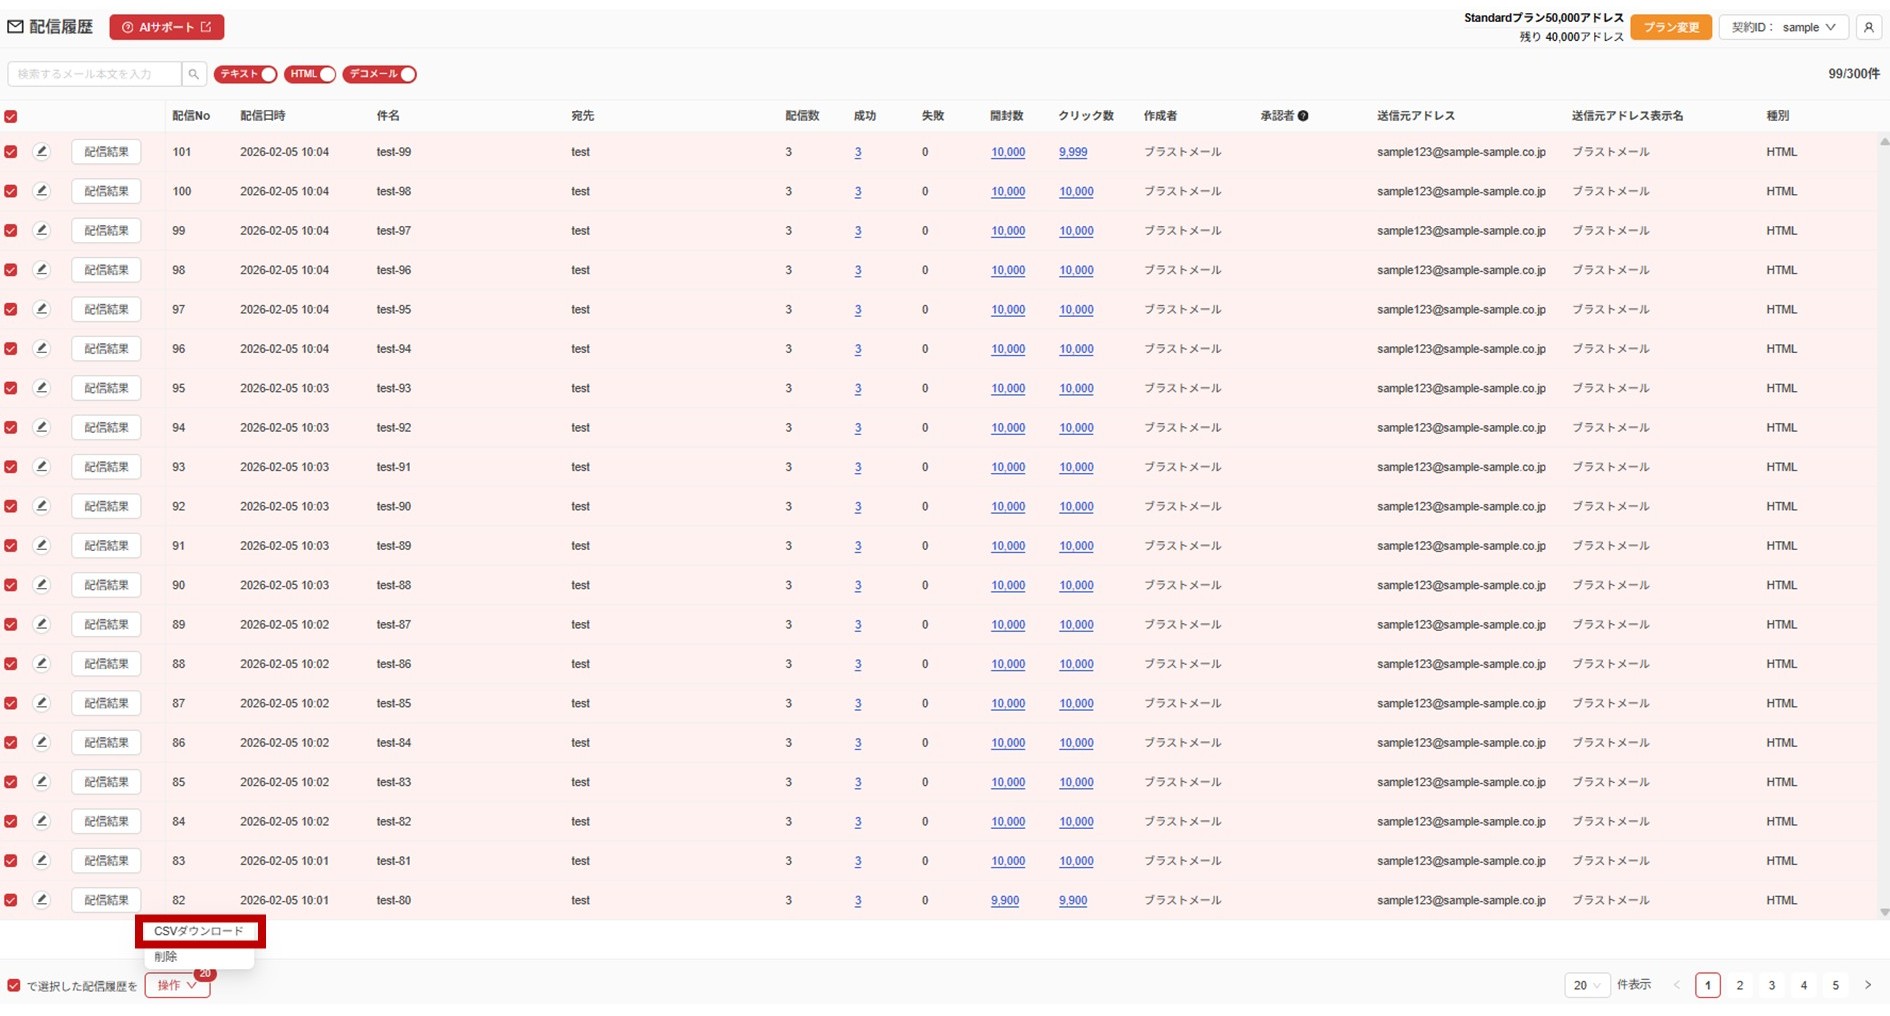Expand the 20 items-per-page selector
The height and width of the screenshot is (1016, 1890).
(1586, 985)
